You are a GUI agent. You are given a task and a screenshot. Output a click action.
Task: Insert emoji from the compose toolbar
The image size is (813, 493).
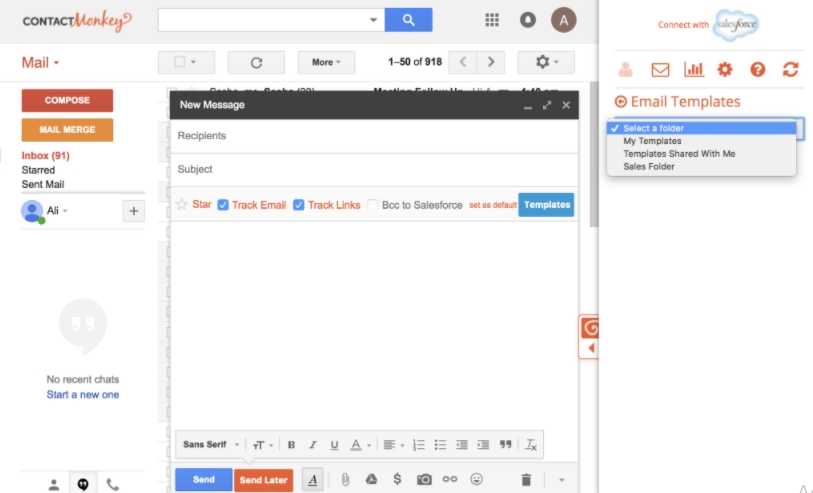pos(476,480)
